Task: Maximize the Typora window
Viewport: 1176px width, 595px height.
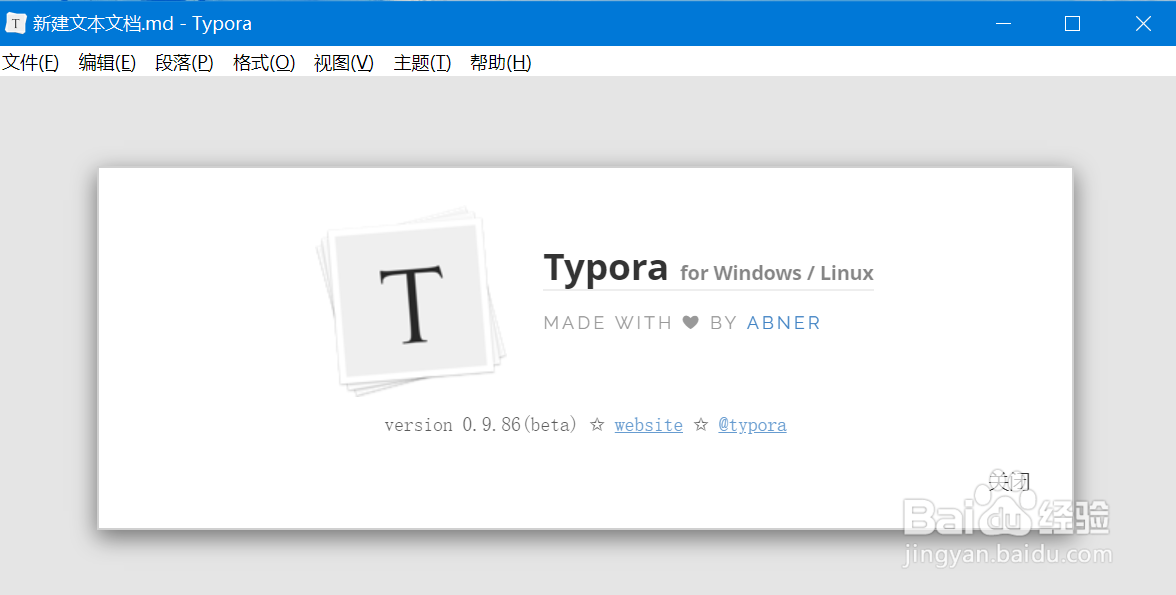Action: [x=1072, y=23]
